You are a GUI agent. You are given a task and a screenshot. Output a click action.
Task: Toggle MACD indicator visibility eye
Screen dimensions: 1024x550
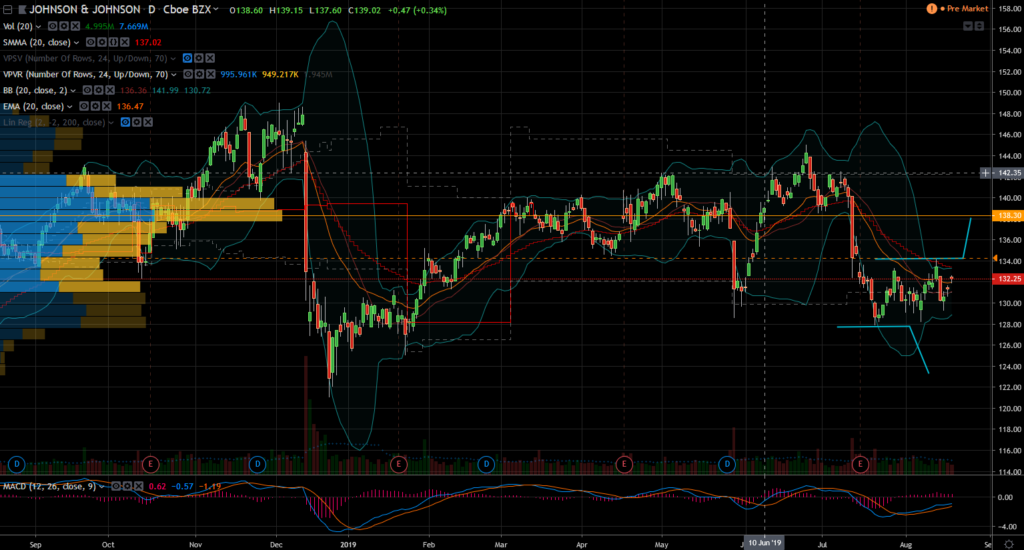[x=116, y=486]
